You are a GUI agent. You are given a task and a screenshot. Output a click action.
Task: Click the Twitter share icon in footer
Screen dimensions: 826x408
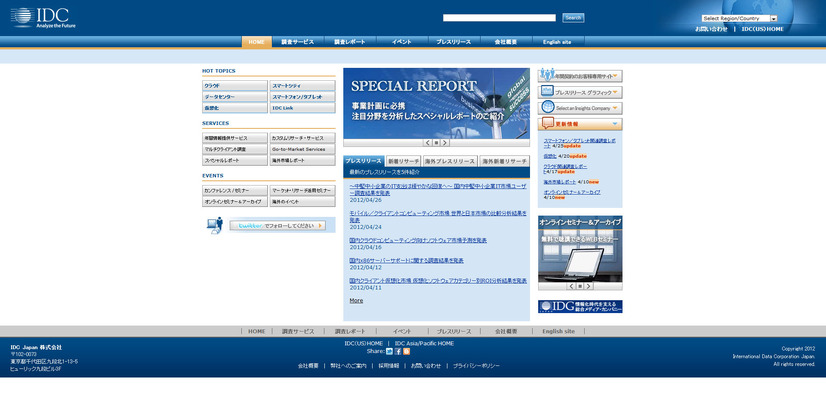tap(390, 351)
